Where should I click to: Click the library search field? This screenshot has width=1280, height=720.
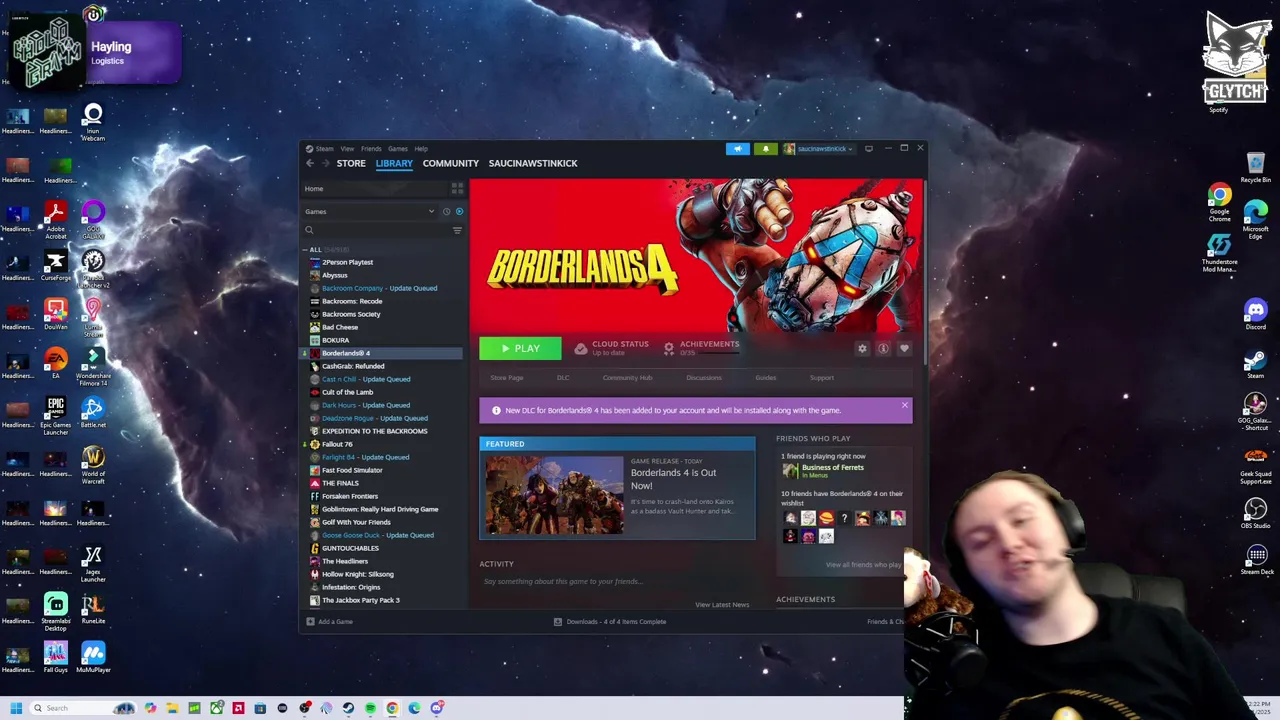pyautogui.click(x=377, y=230)
